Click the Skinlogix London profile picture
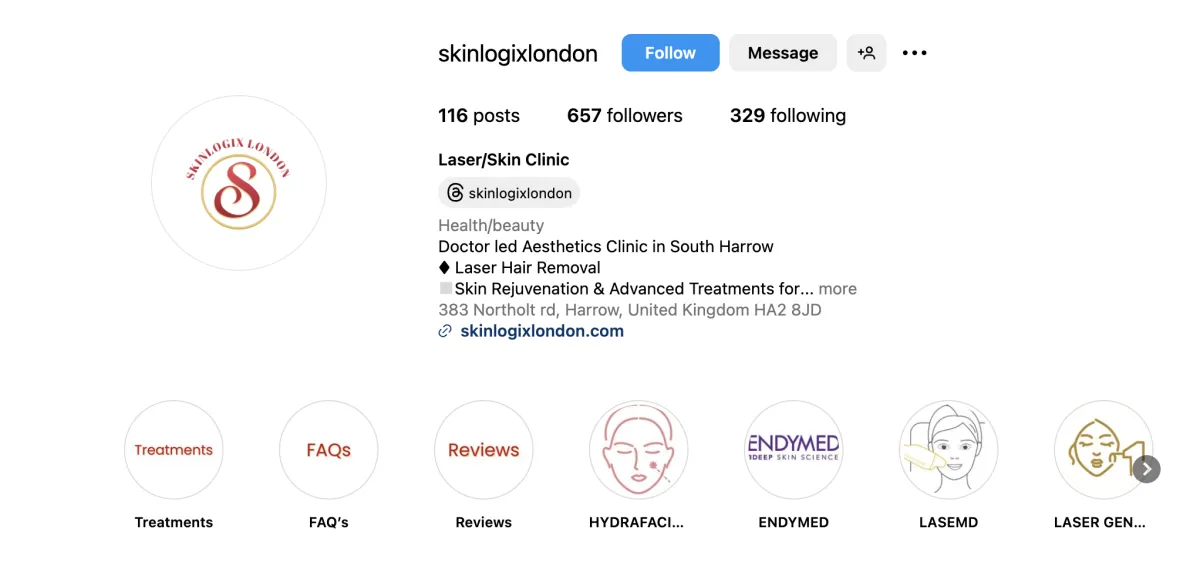 click(x=239, y=183)
